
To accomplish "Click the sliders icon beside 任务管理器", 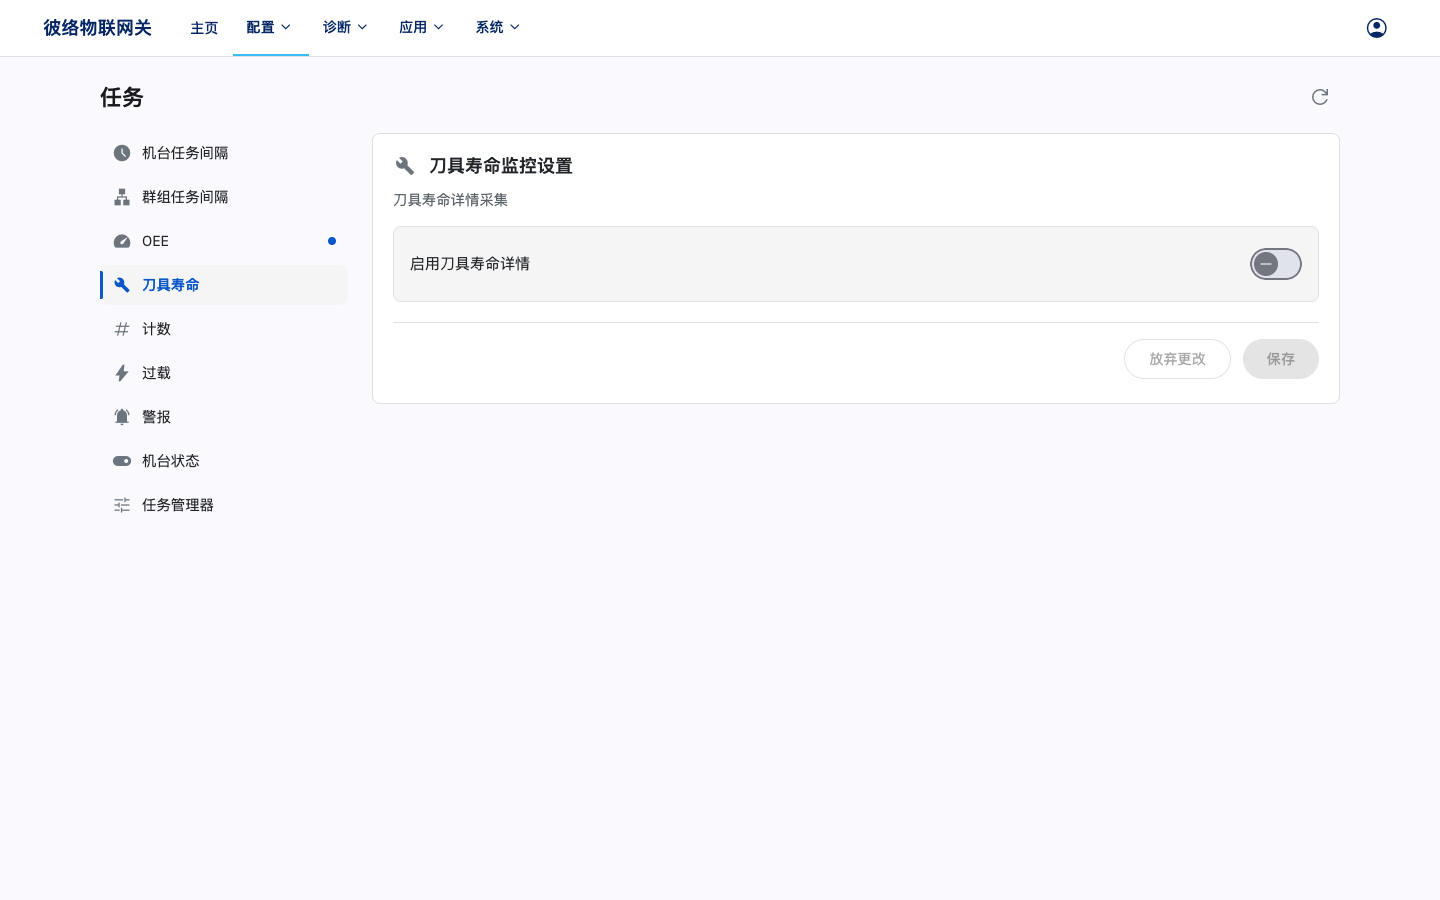I will pos(122,505).
